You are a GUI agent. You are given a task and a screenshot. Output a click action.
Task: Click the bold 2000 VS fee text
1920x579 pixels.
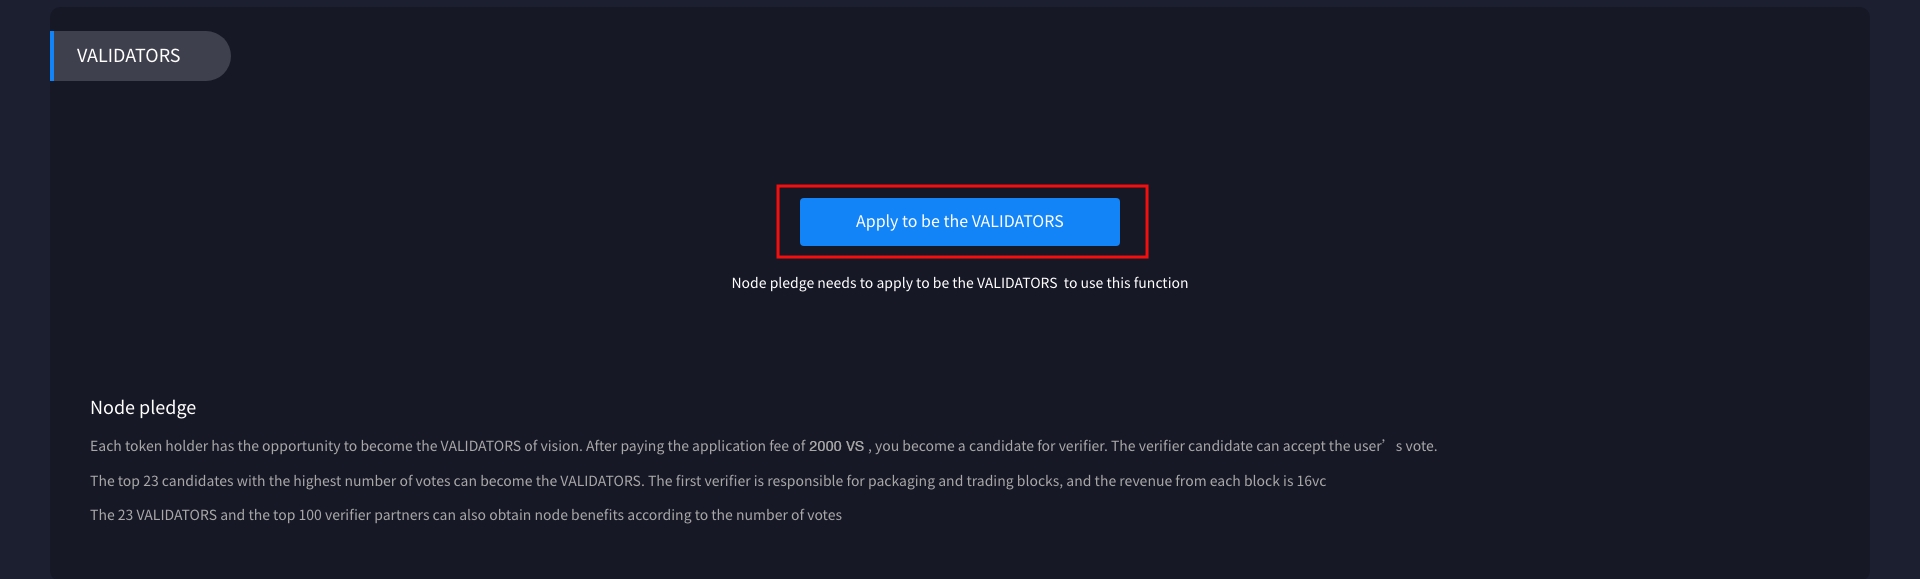(x=836, y=446)
